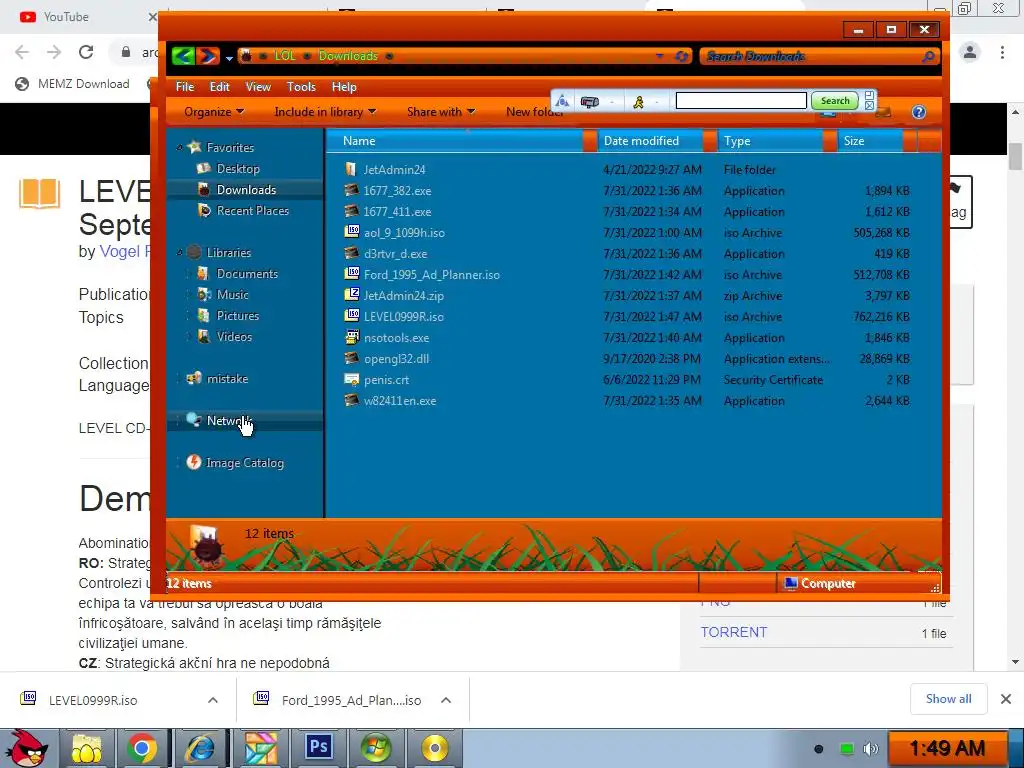The width and height of the screenshot is (1024, 768).
Task: Select Image Catalog in navigation pane
Action: click(x=244, y=462)
